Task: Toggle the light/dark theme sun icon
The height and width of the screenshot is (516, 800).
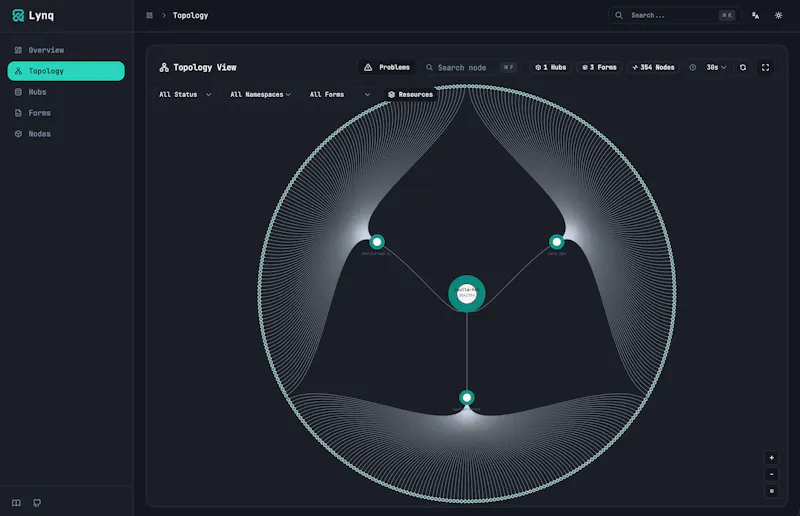Action: tap(778, 15)
